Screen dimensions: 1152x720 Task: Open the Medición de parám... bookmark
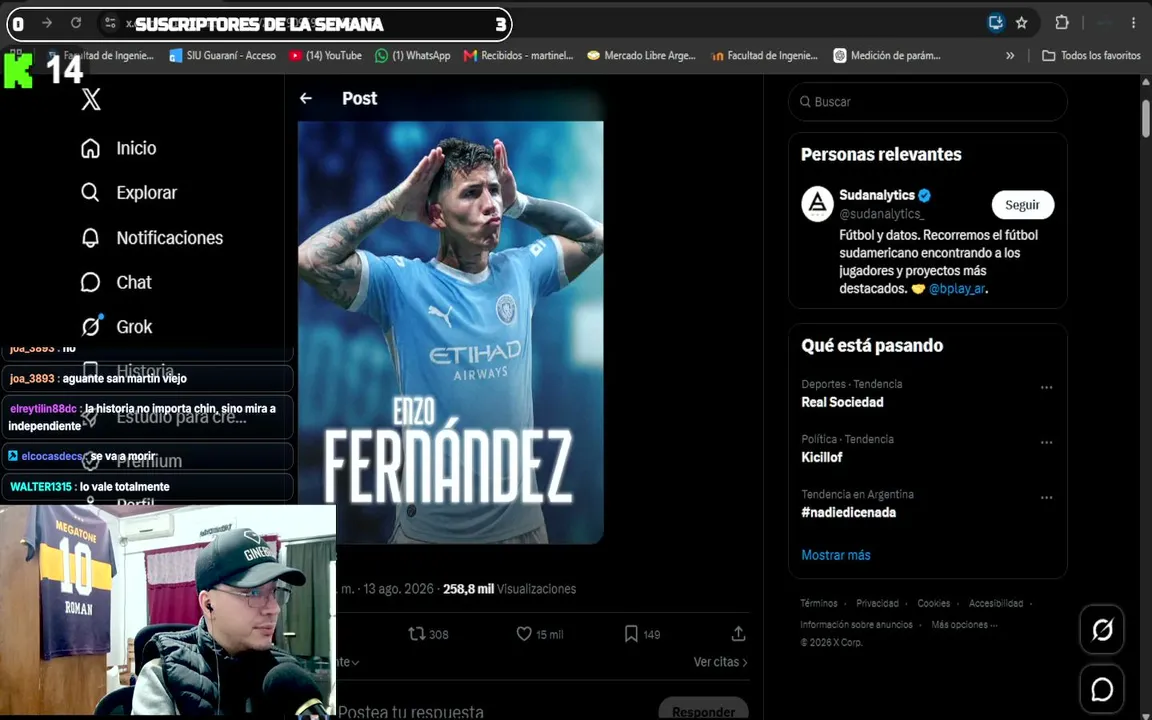(x=887, y=55)
